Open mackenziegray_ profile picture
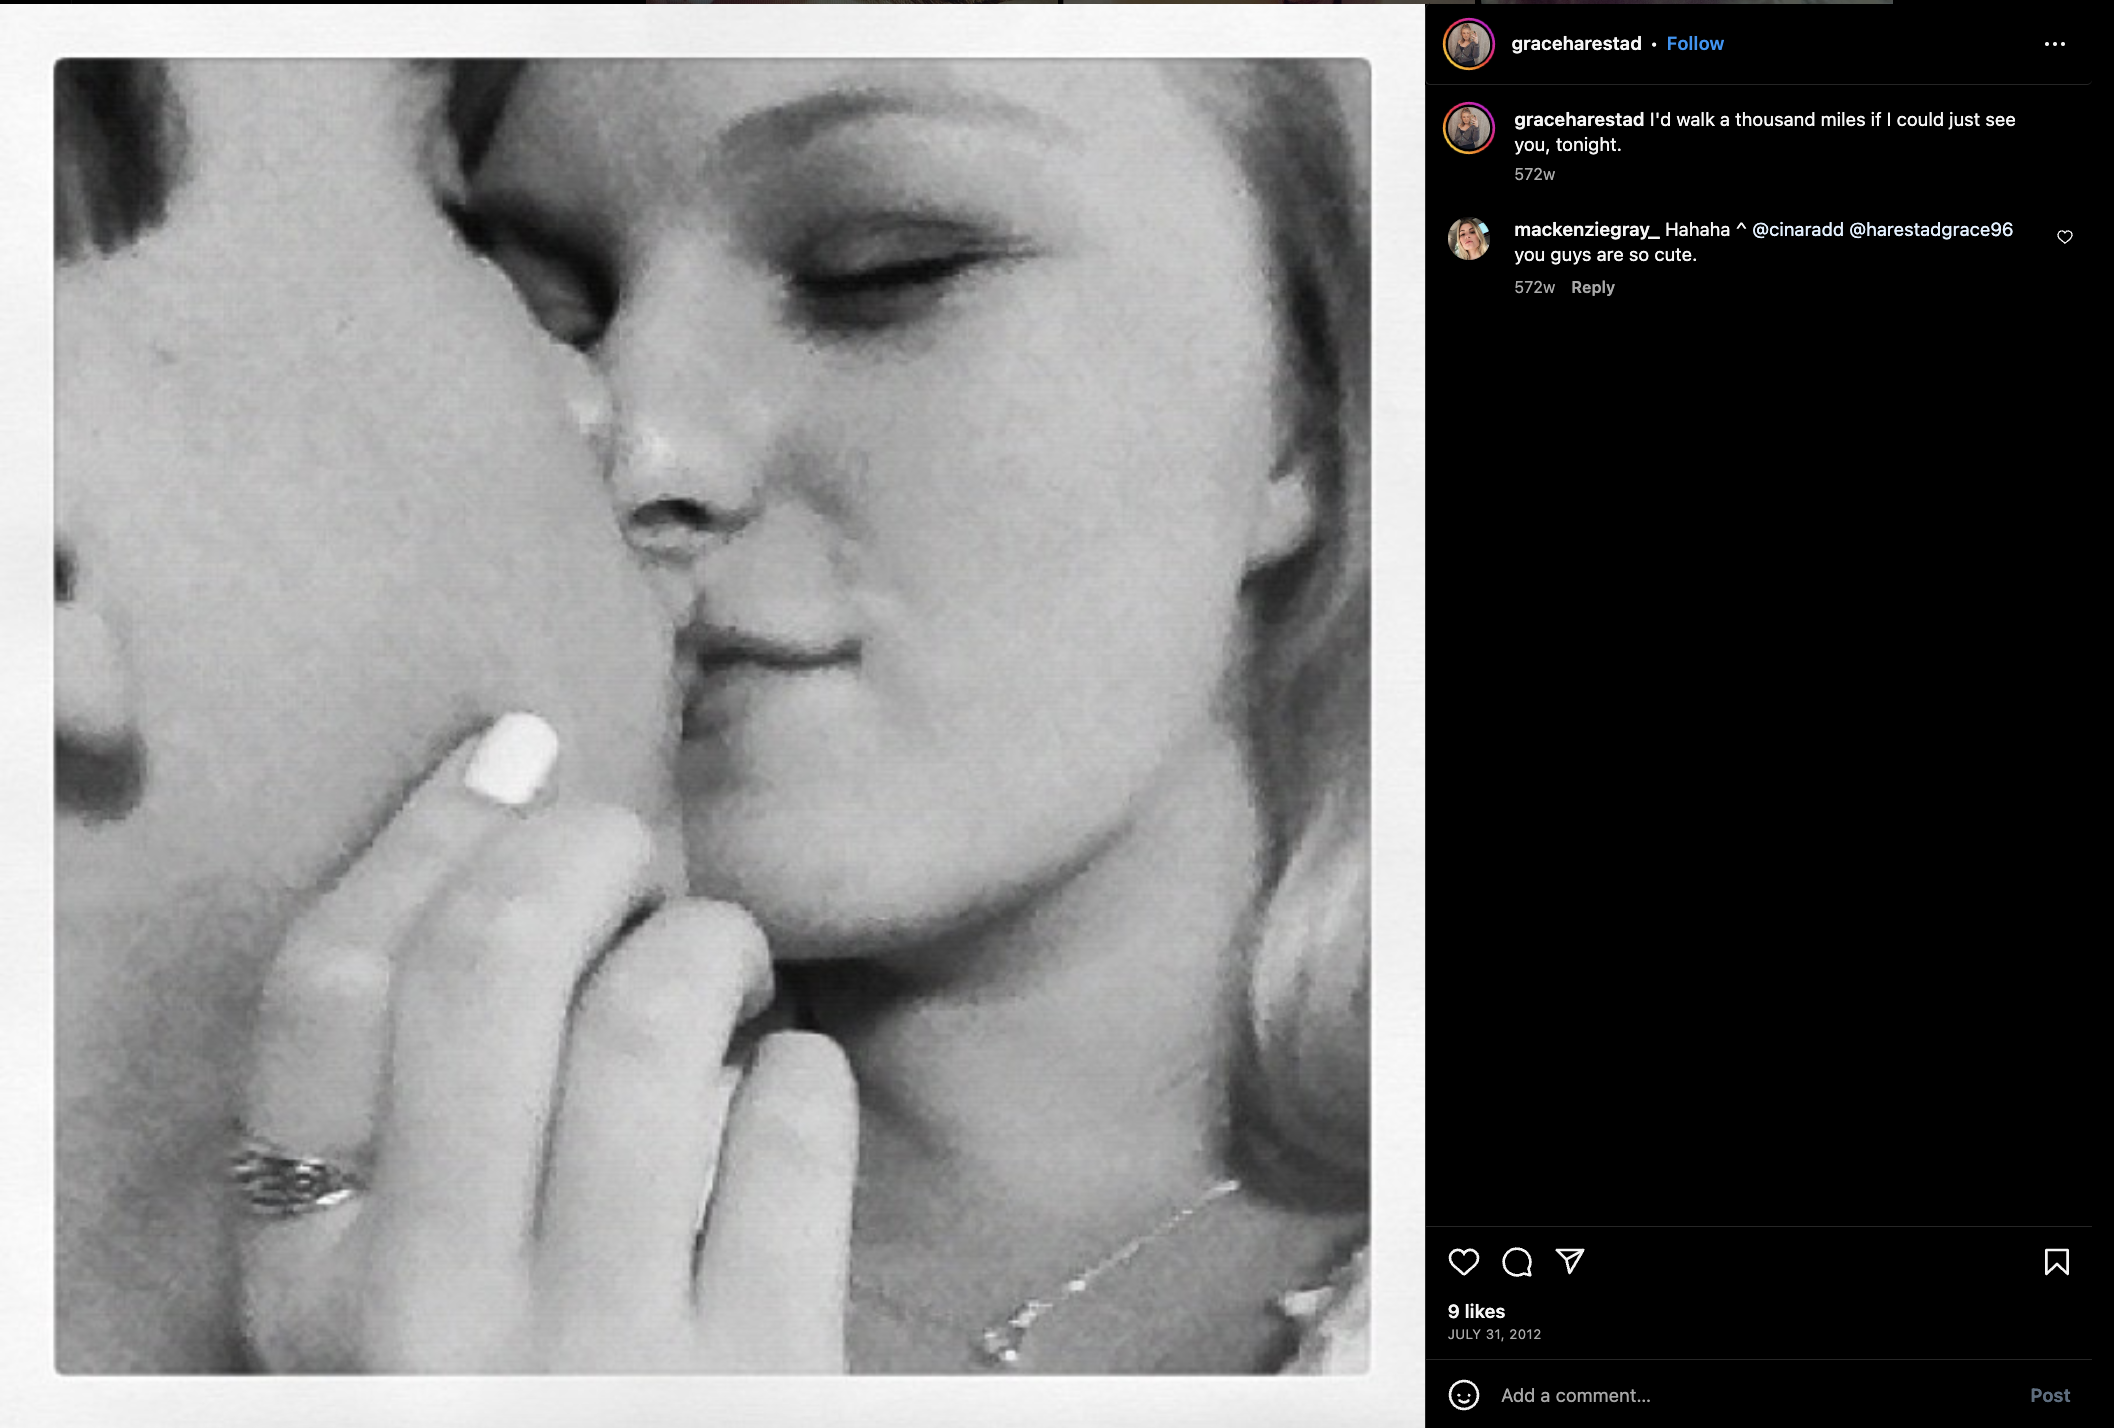Viewport: 2114px width, 1428px height. tap(1468, 239)
